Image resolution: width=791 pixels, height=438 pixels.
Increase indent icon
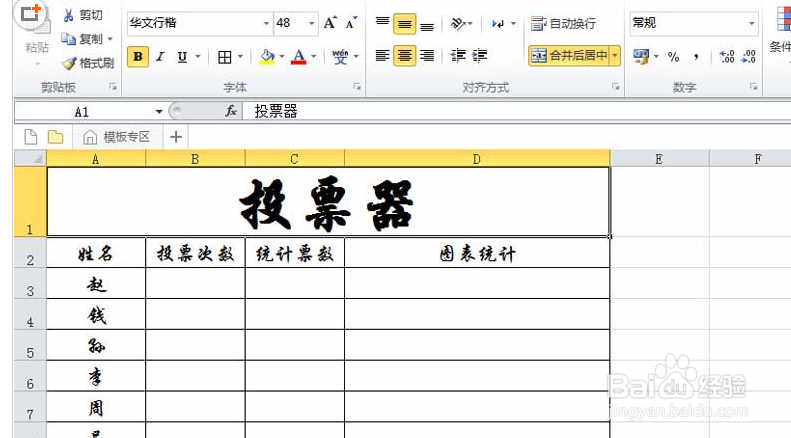tap(479, 55)
